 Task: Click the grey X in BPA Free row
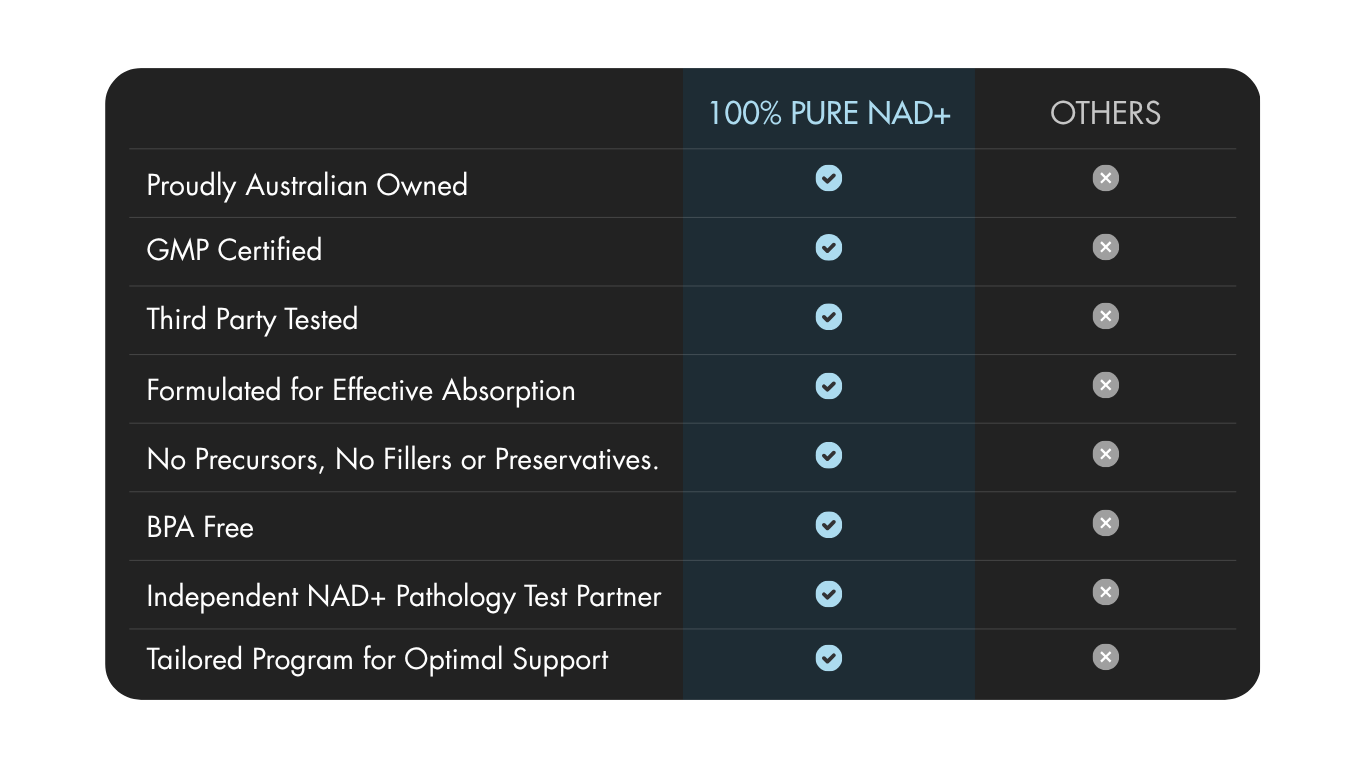(1105, 524)
